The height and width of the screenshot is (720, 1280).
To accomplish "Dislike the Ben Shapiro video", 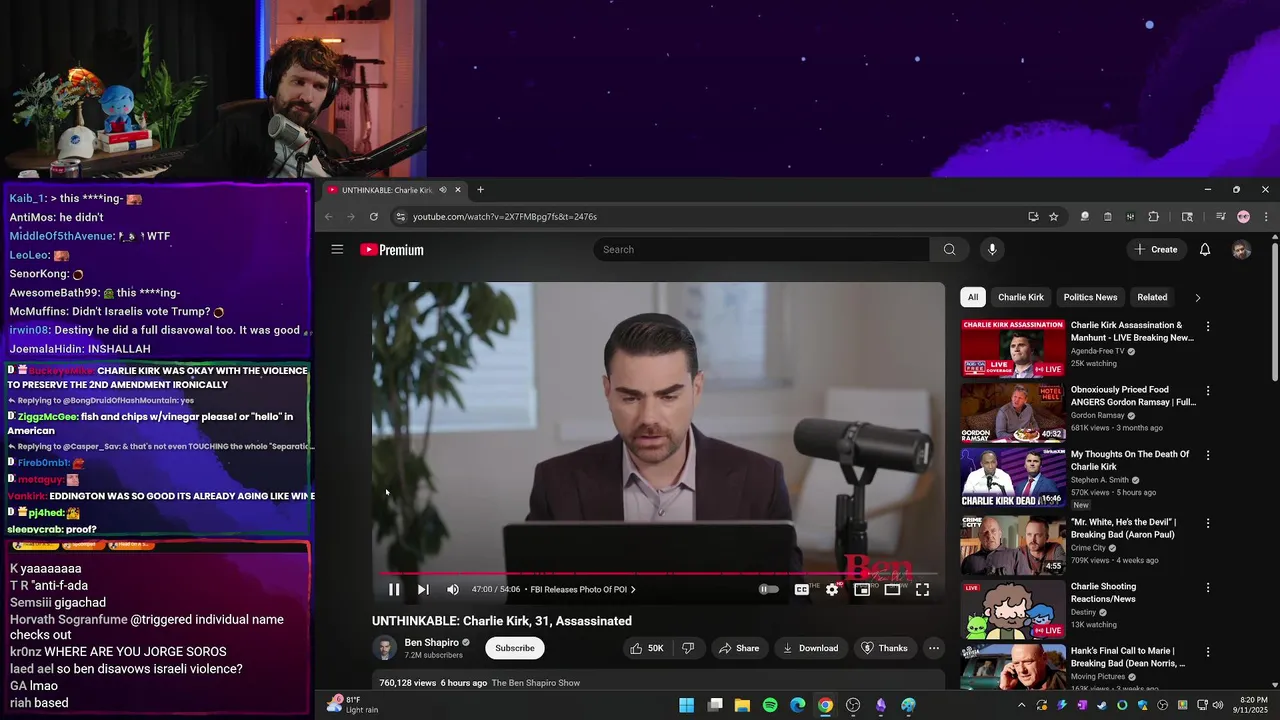I will (x=688, y=648).
